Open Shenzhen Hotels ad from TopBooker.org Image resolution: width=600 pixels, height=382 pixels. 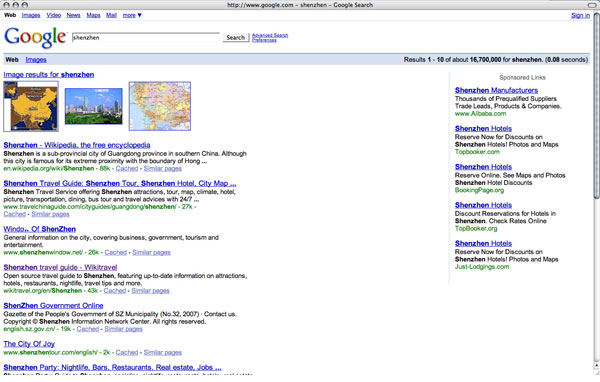pyautogui.click(x=483, y=205)
